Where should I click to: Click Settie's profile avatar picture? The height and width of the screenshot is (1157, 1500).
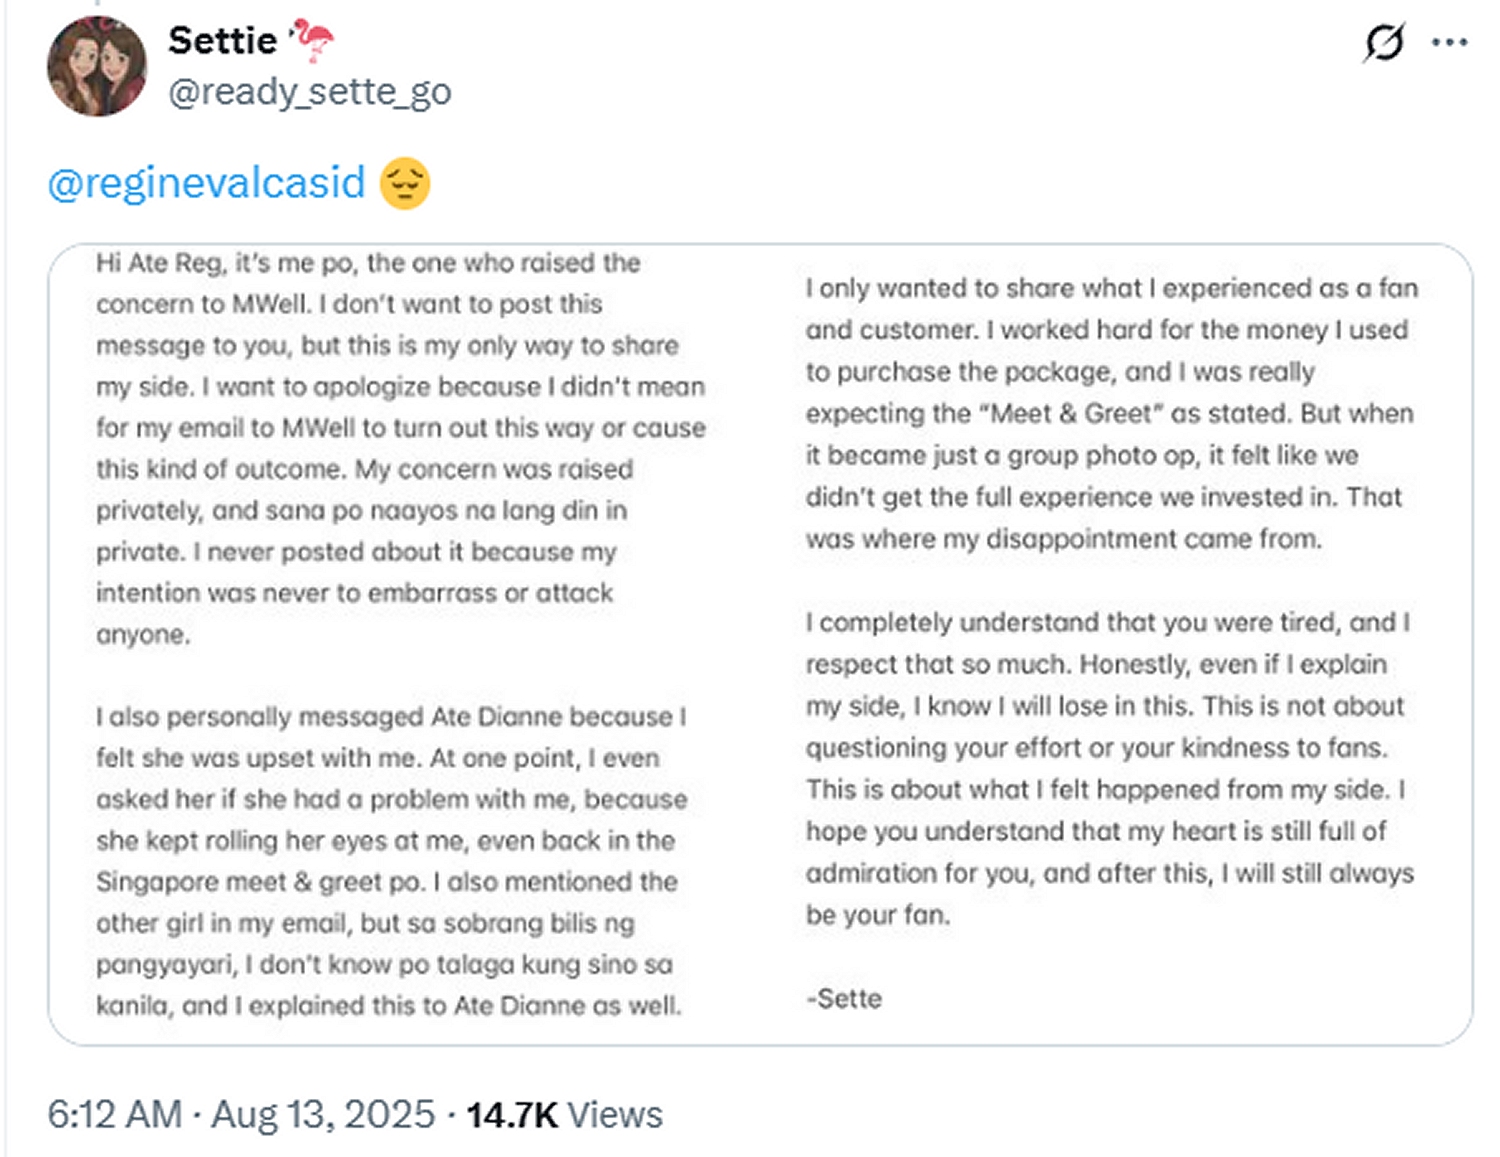(97, 66)
